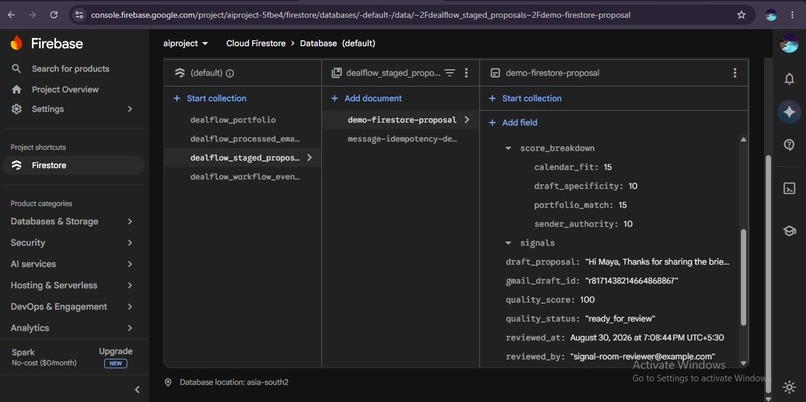
Task: Click the database location pin icon
Action: pyautogui.click(x=168, y=382)
